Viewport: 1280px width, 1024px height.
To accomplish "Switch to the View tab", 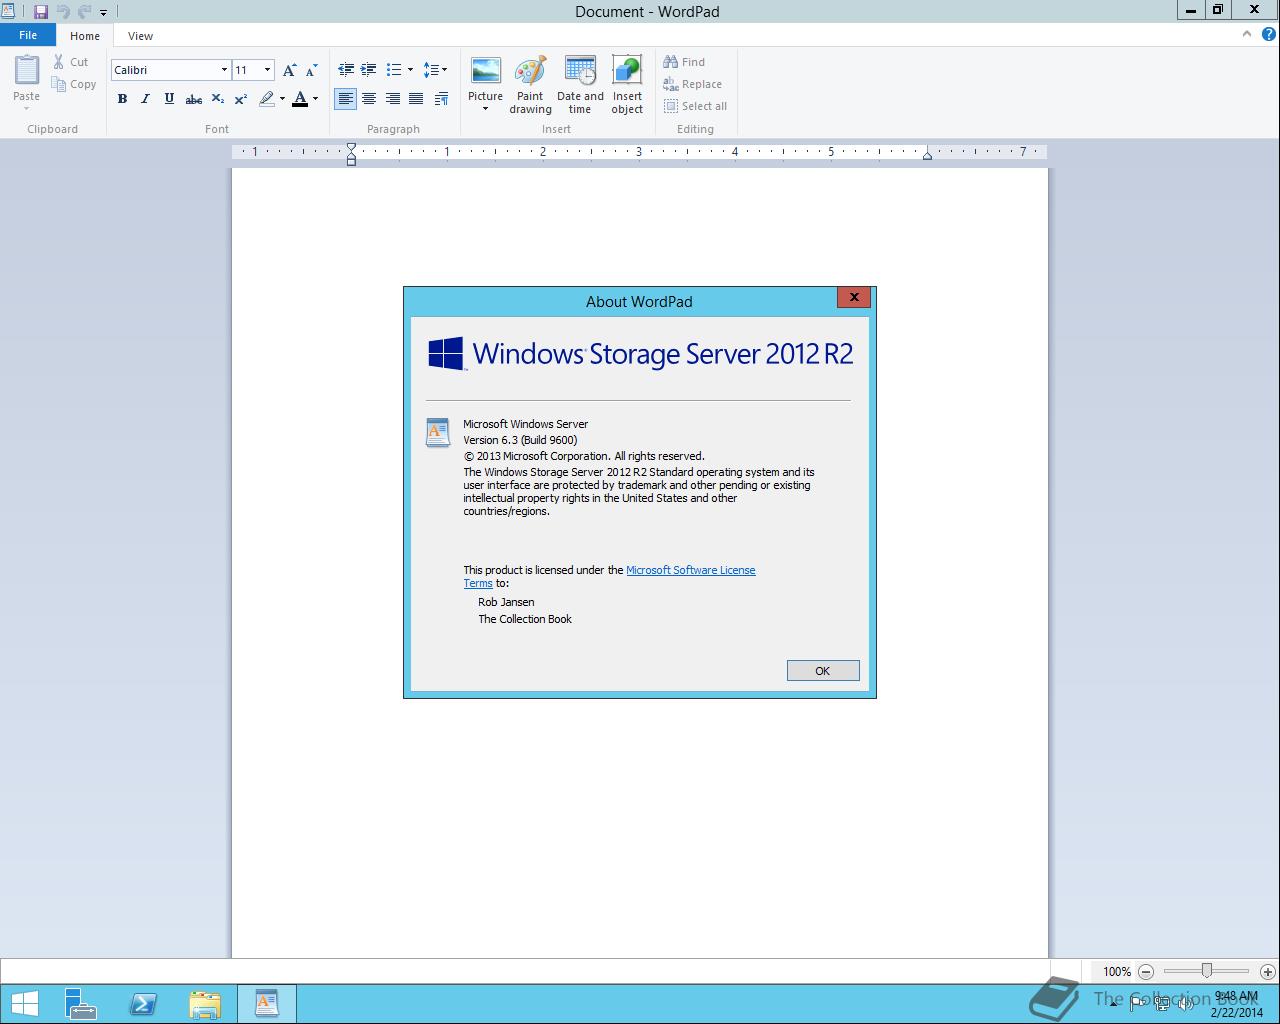I will click(140, 36).
